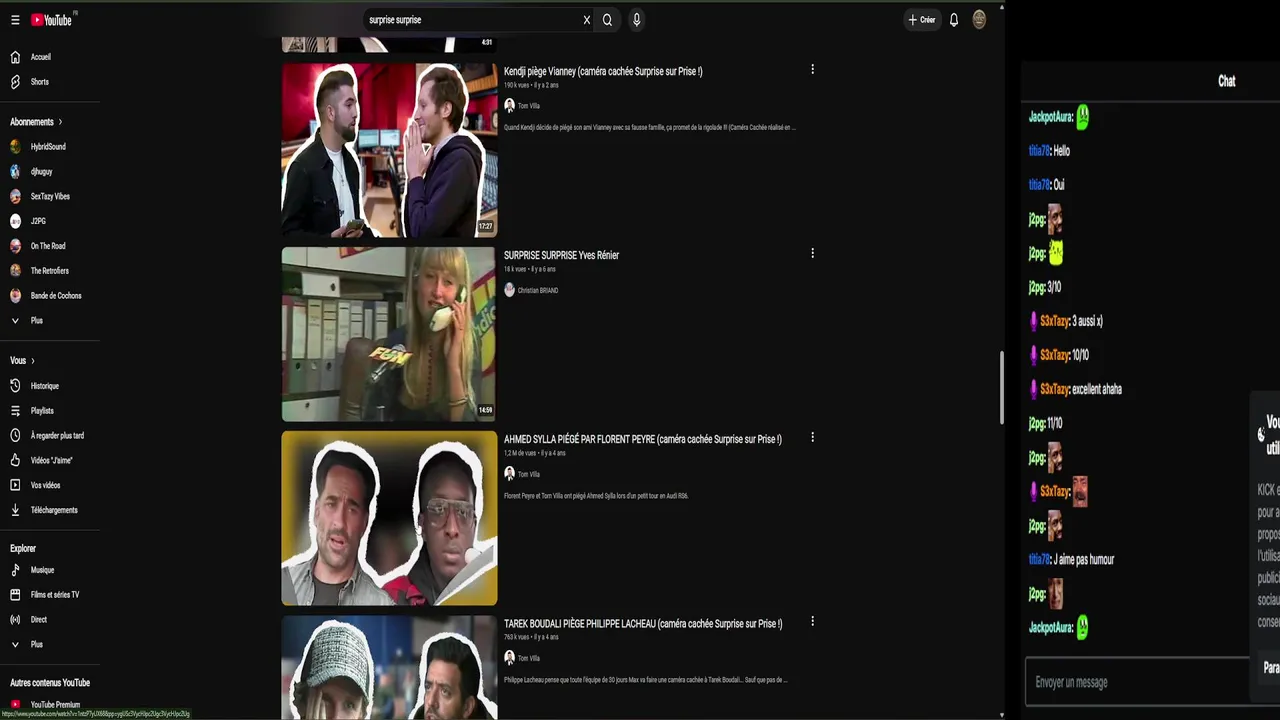Select the titia78 Hello chat username
1280x720 pixels.
click(x=1039, y=151)
